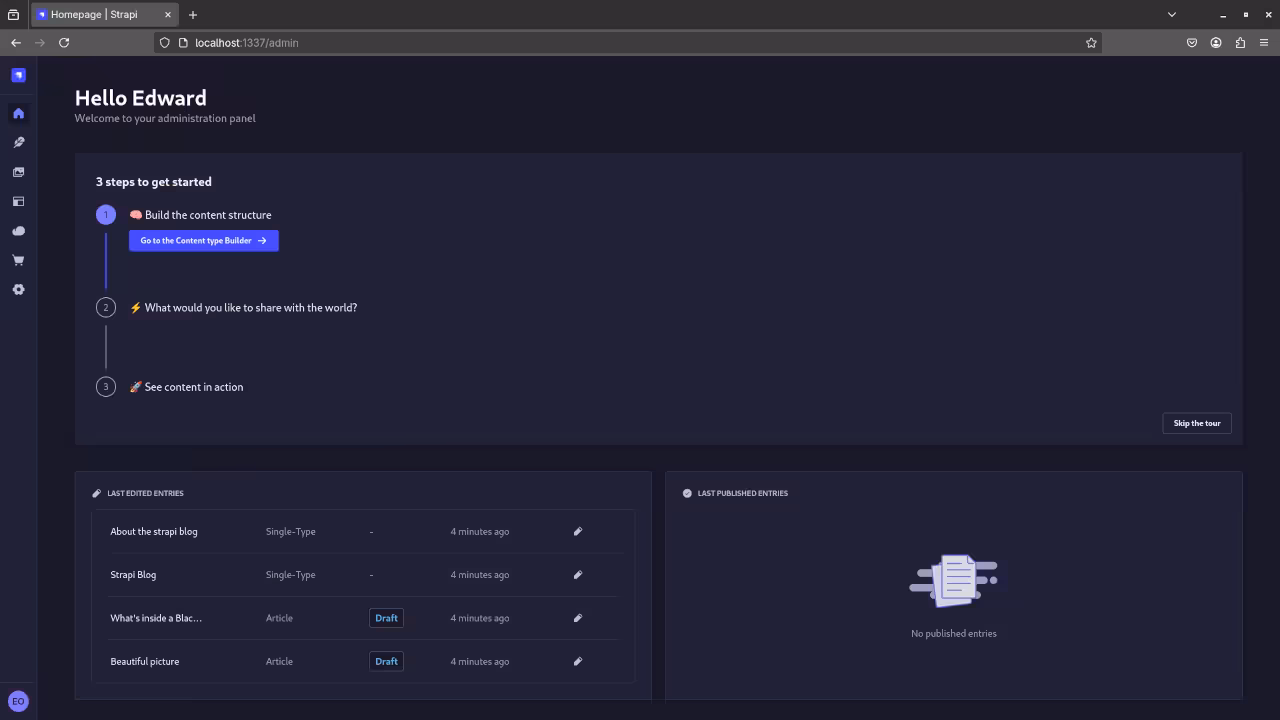Open the Firefox extensions menu

click(1240, 43)
